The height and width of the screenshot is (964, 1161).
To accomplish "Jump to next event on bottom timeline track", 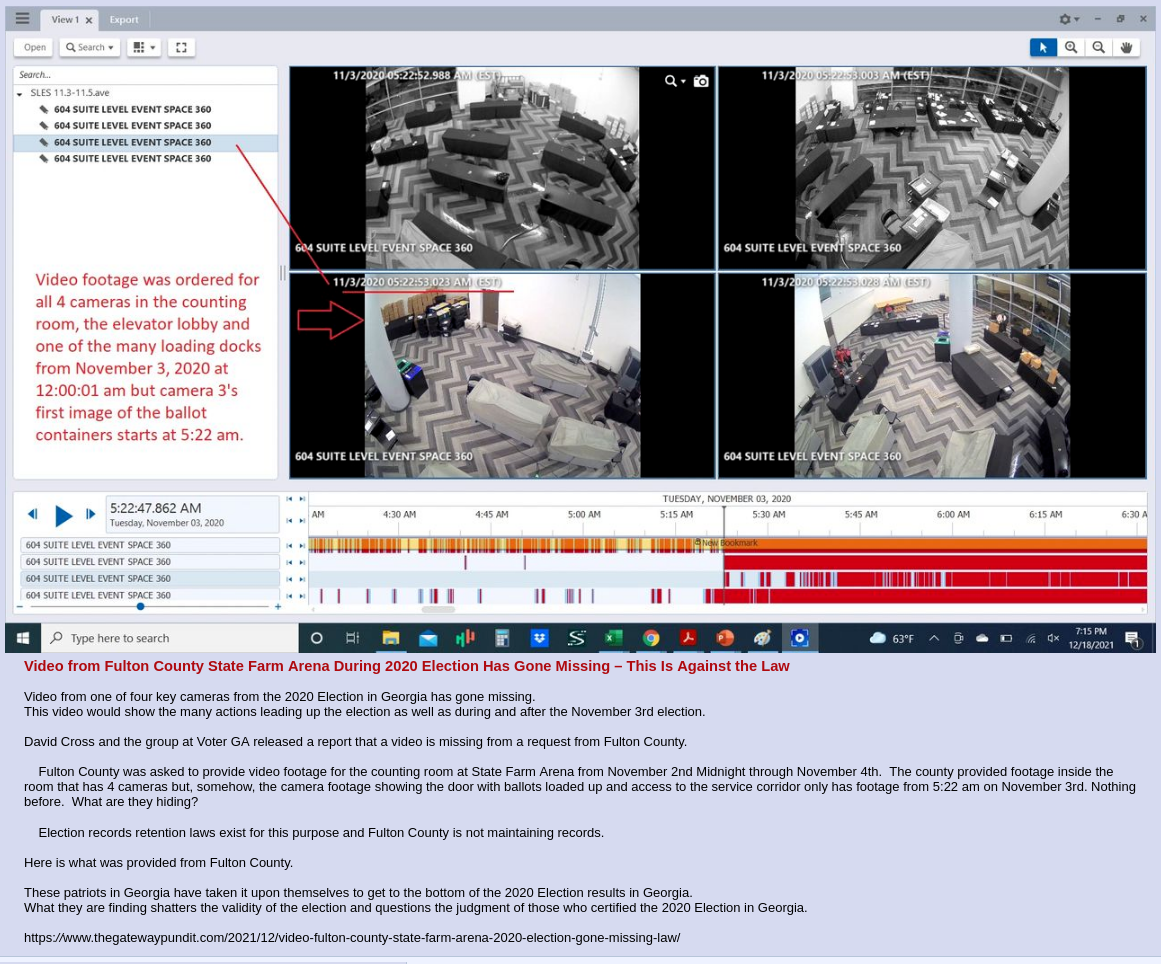I will pos(302,596).
